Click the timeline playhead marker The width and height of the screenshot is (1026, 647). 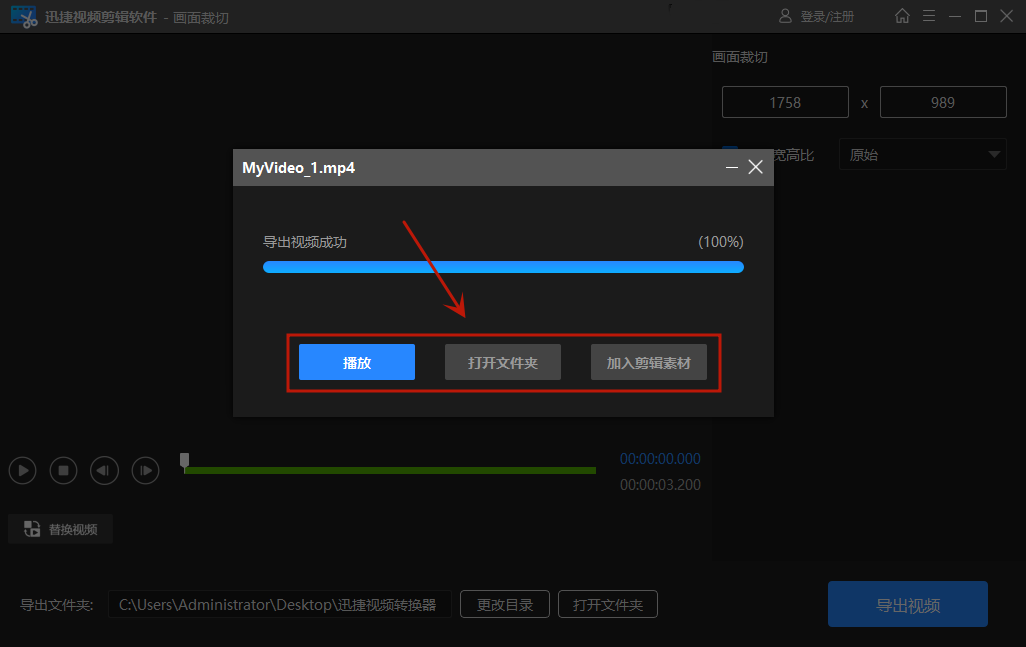pyautogui.click(x=184, y=460)
